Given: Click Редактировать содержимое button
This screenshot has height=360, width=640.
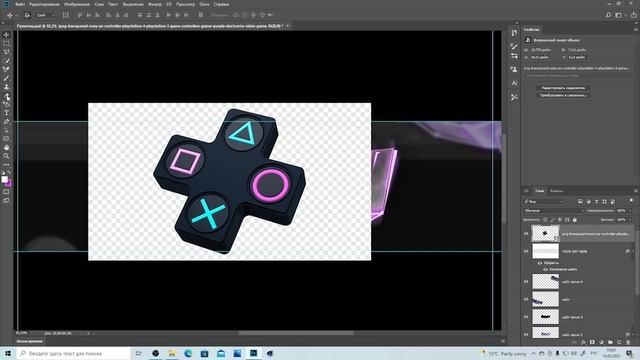Looking at the screenshot, I should [x=563, y=88].
